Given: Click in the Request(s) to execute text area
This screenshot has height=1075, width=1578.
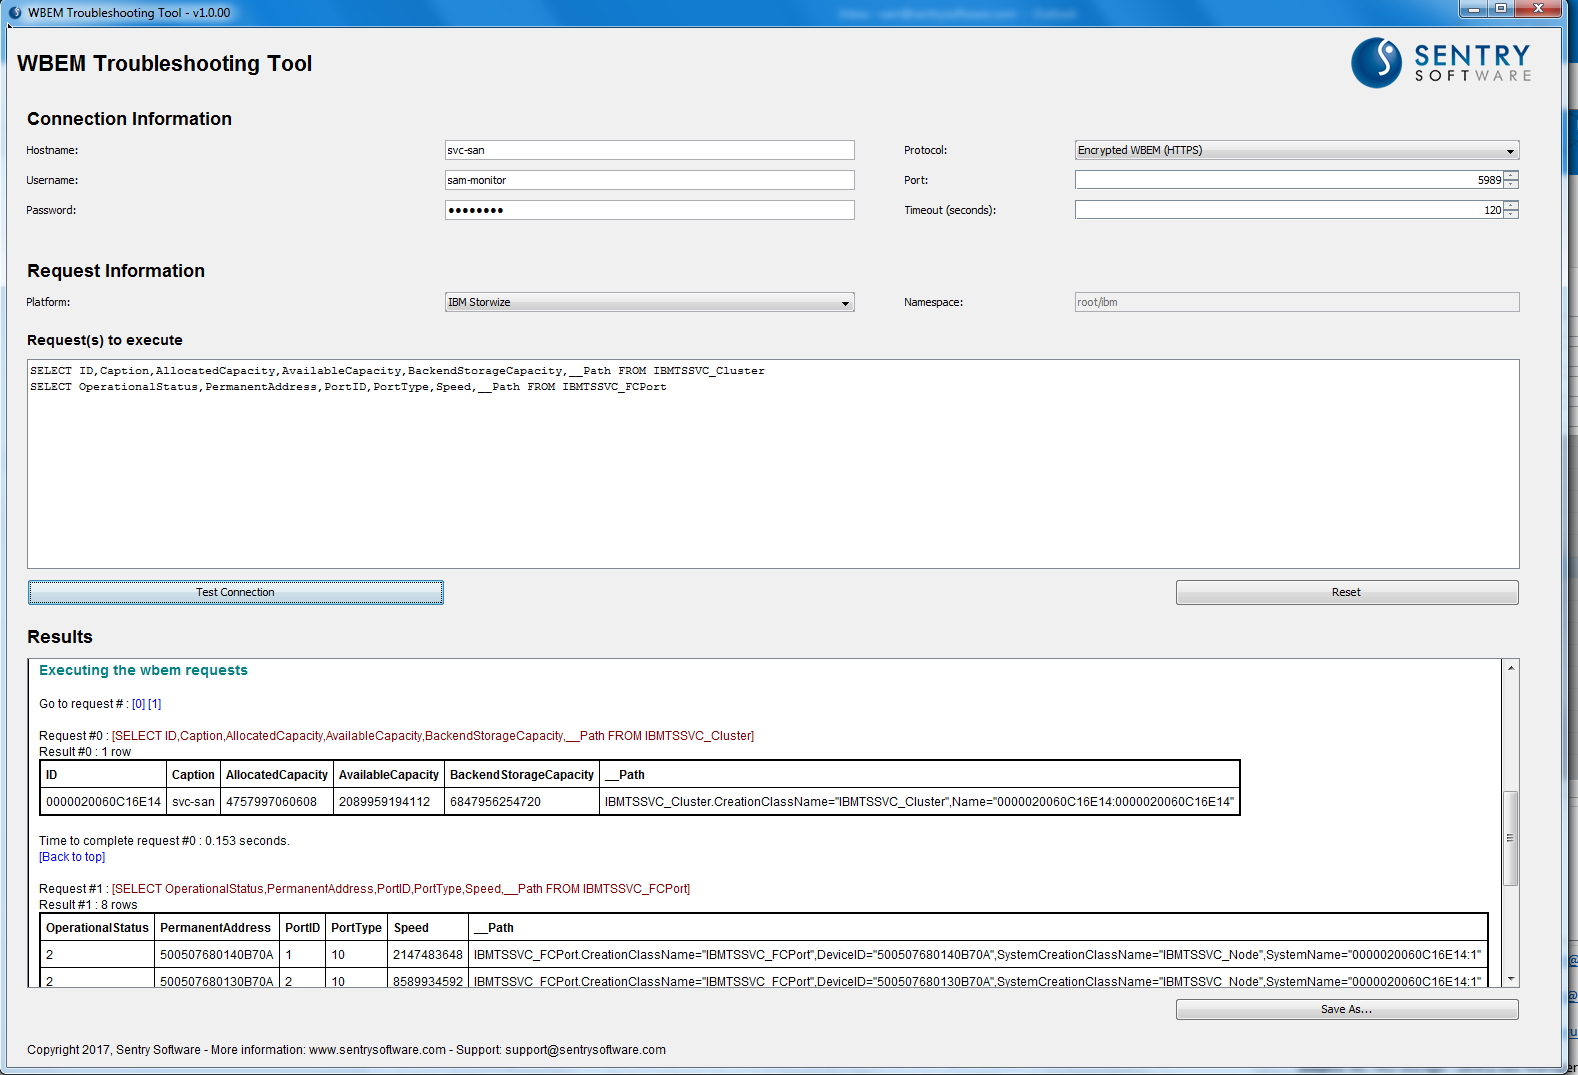Looking at the screenshot, I should pos(773,464).
